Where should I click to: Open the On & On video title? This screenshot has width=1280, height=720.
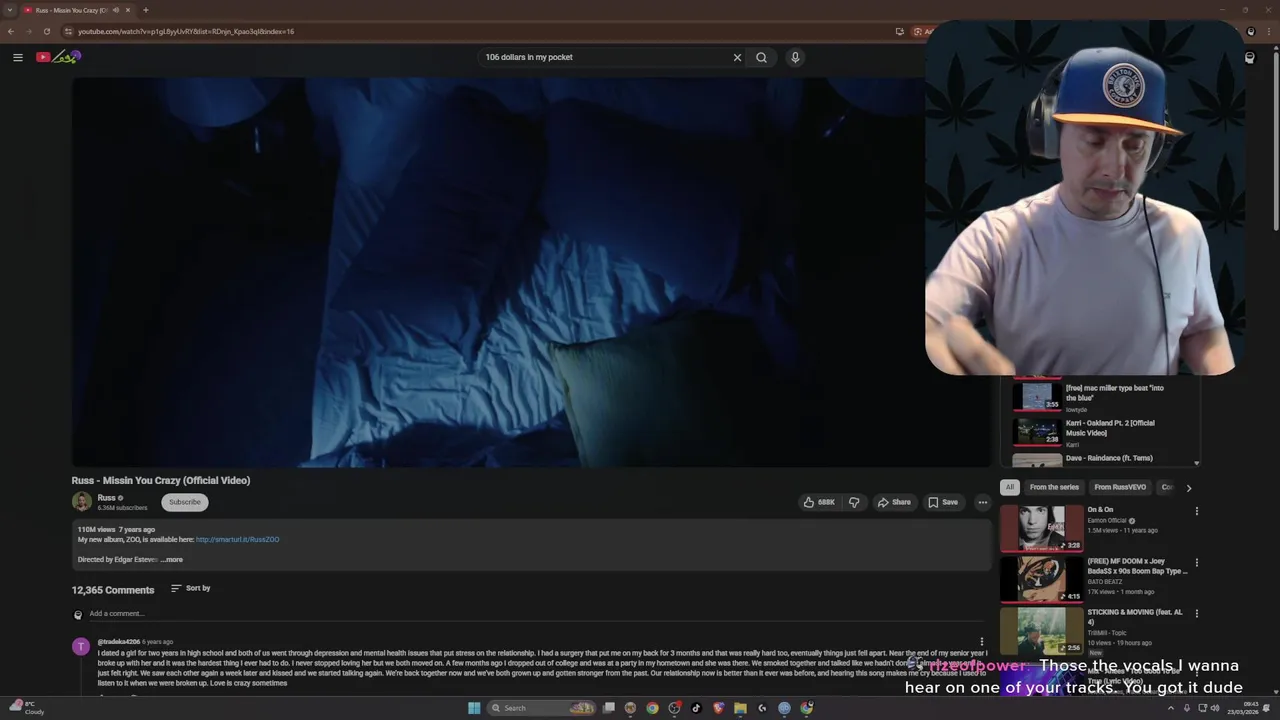[1100, 510]
